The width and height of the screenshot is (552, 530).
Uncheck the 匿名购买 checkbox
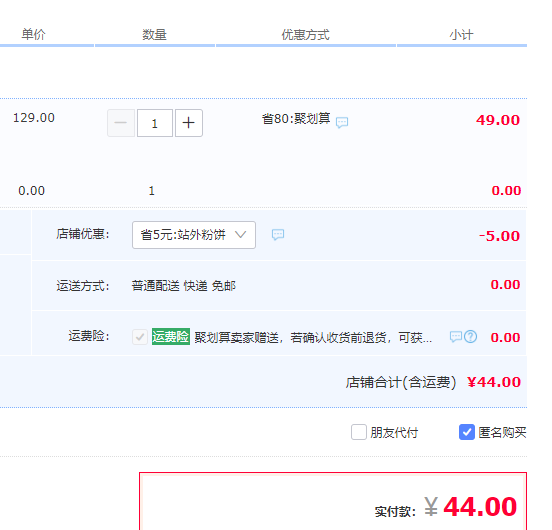(467, 432)
